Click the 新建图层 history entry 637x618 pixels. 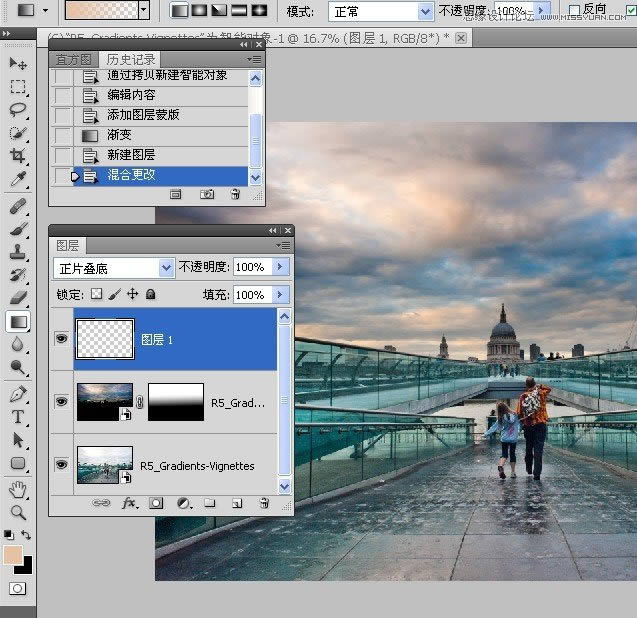click(131, 155)
